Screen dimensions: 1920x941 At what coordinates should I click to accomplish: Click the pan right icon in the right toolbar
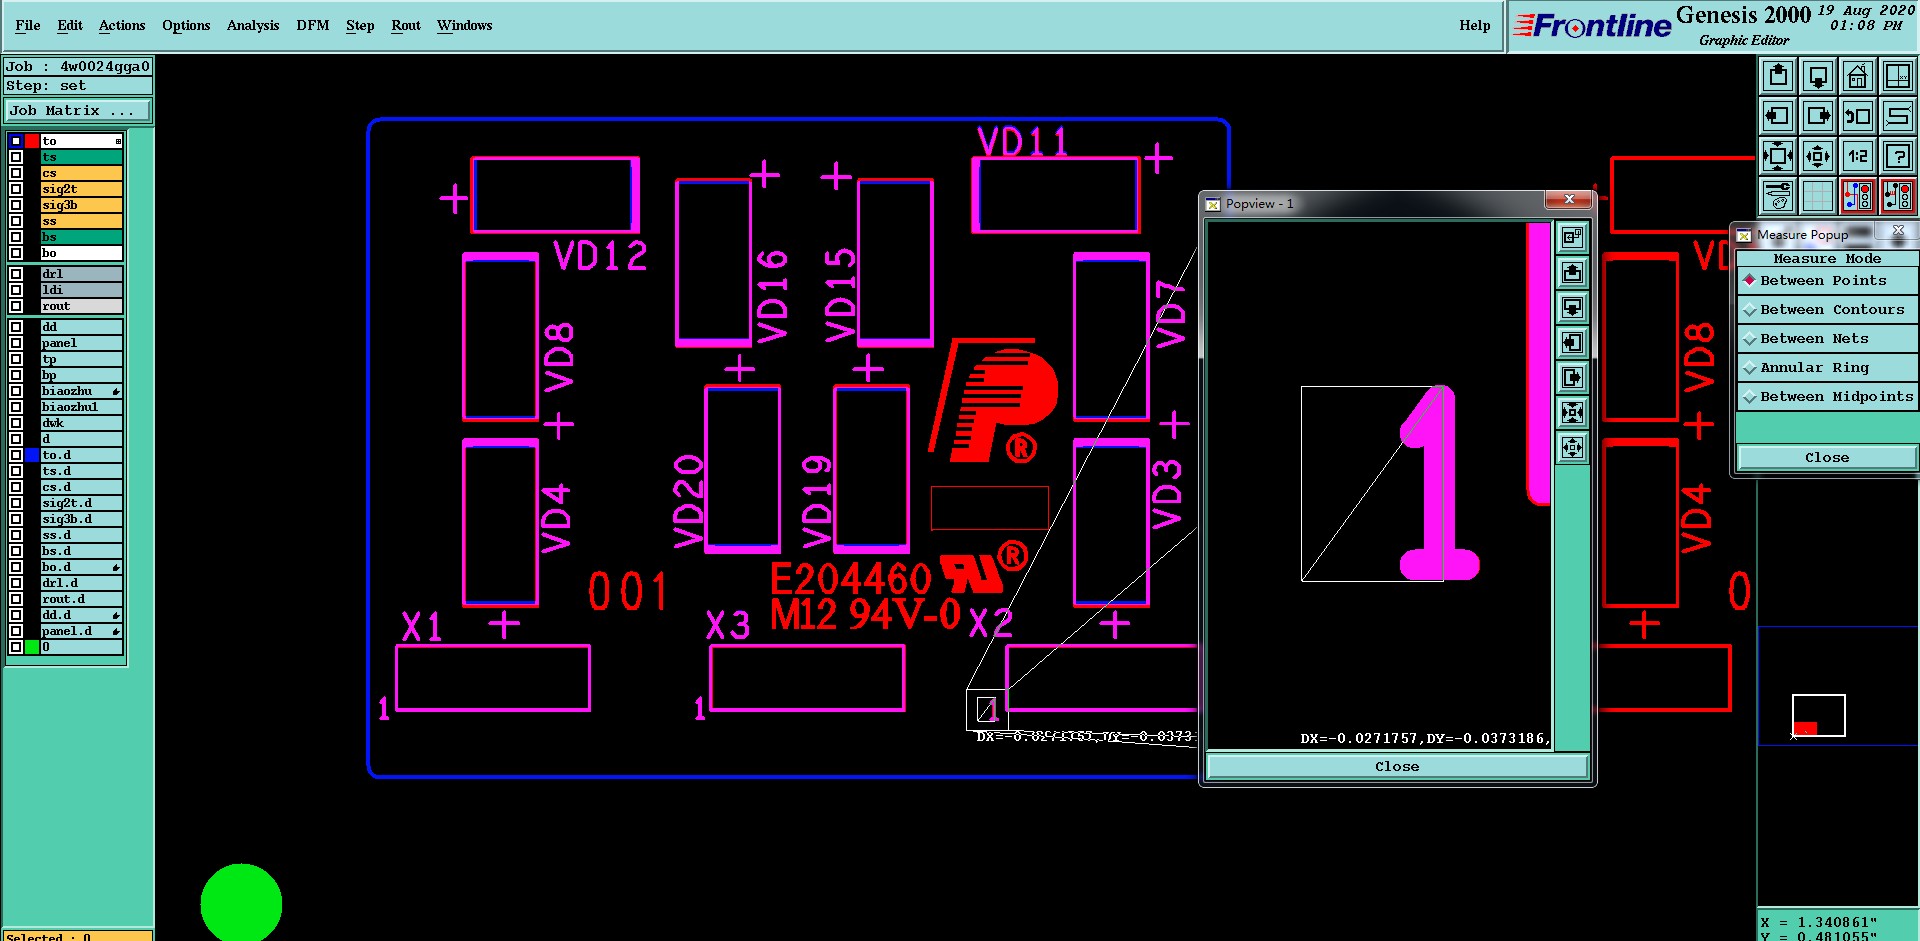pos(1818,116)
